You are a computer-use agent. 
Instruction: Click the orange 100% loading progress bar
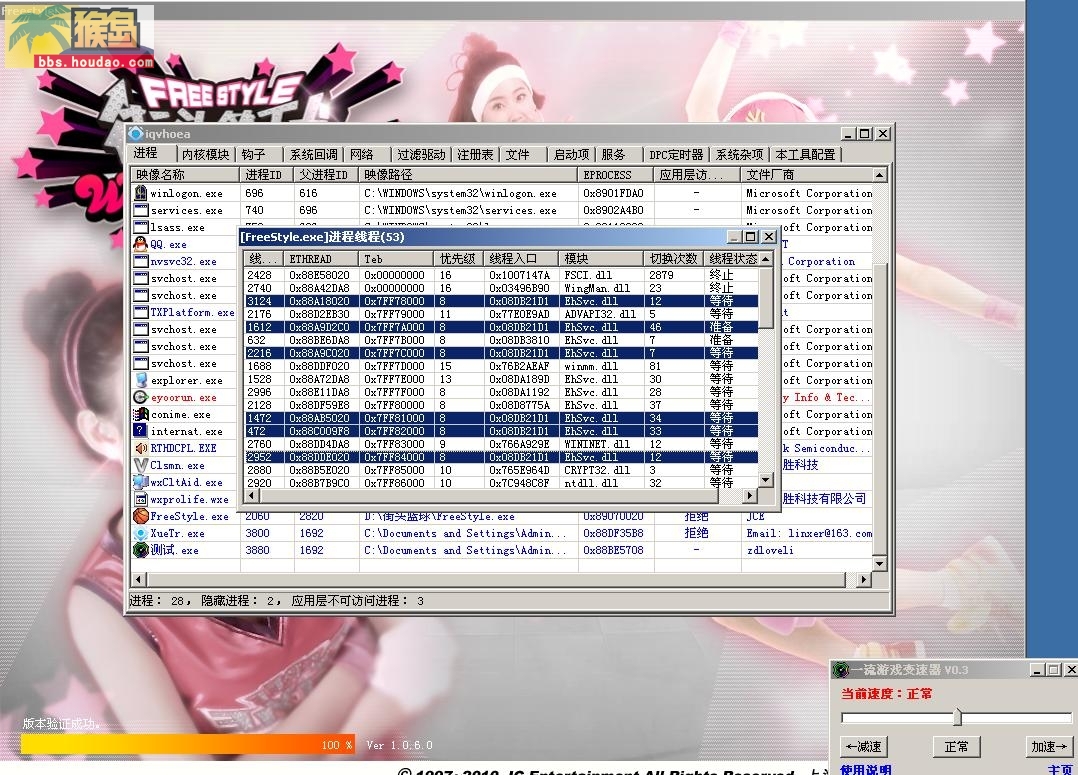pos(188,744)
